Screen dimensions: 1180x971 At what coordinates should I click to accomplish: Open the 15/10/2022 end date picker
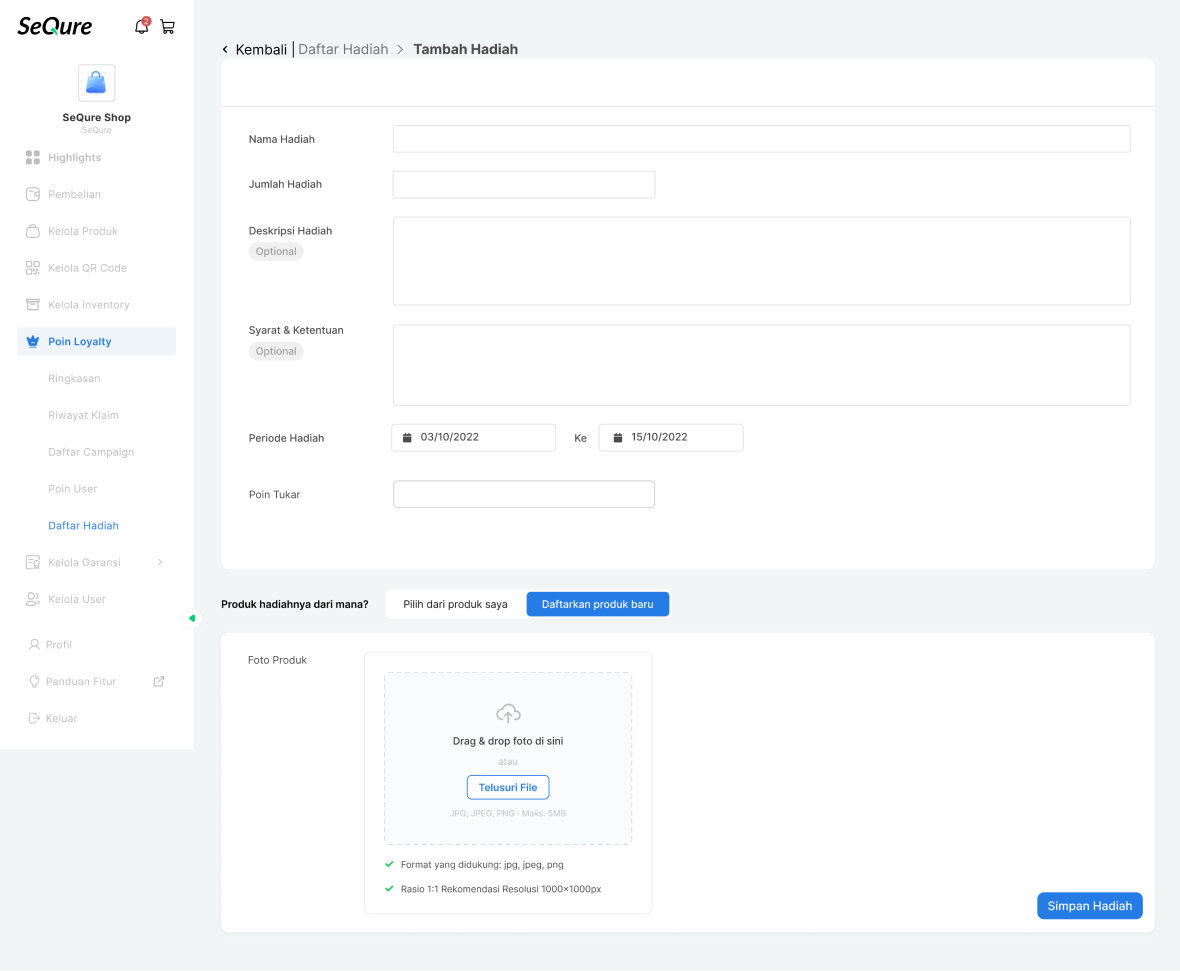click(x=671, y=438)
